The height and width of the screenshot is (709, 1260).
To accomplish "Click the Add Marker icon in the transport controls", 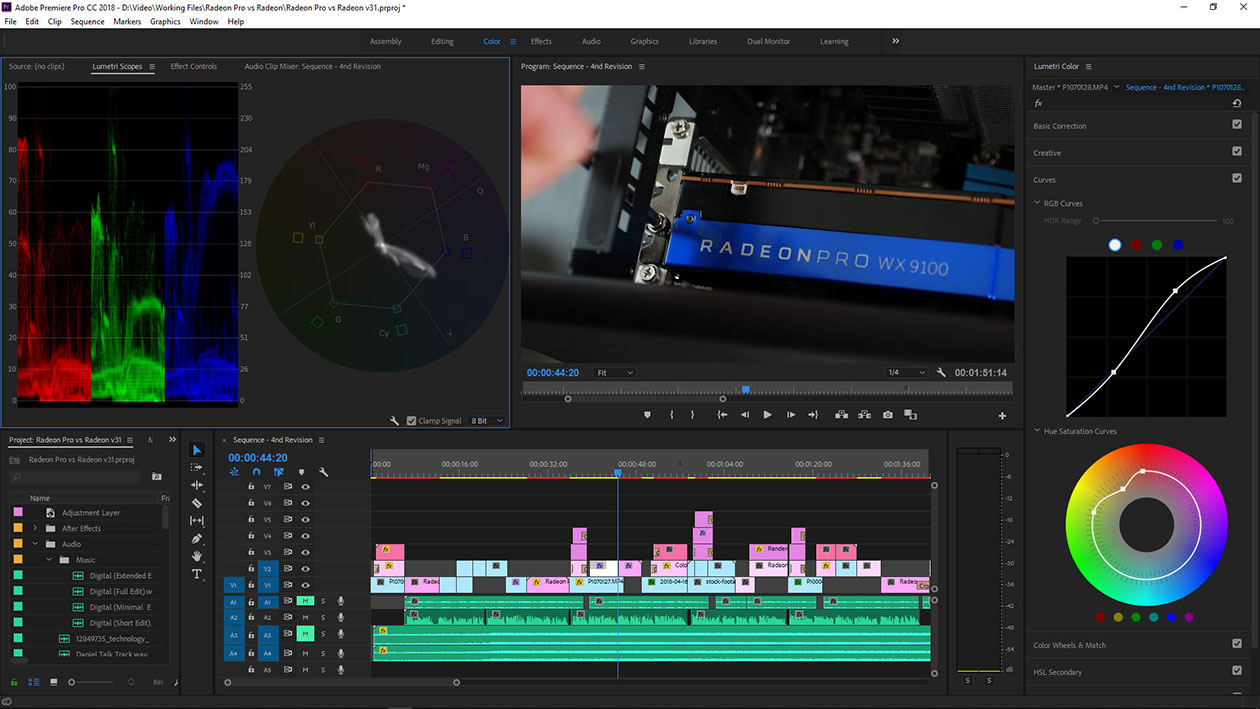I will (647, 414).
